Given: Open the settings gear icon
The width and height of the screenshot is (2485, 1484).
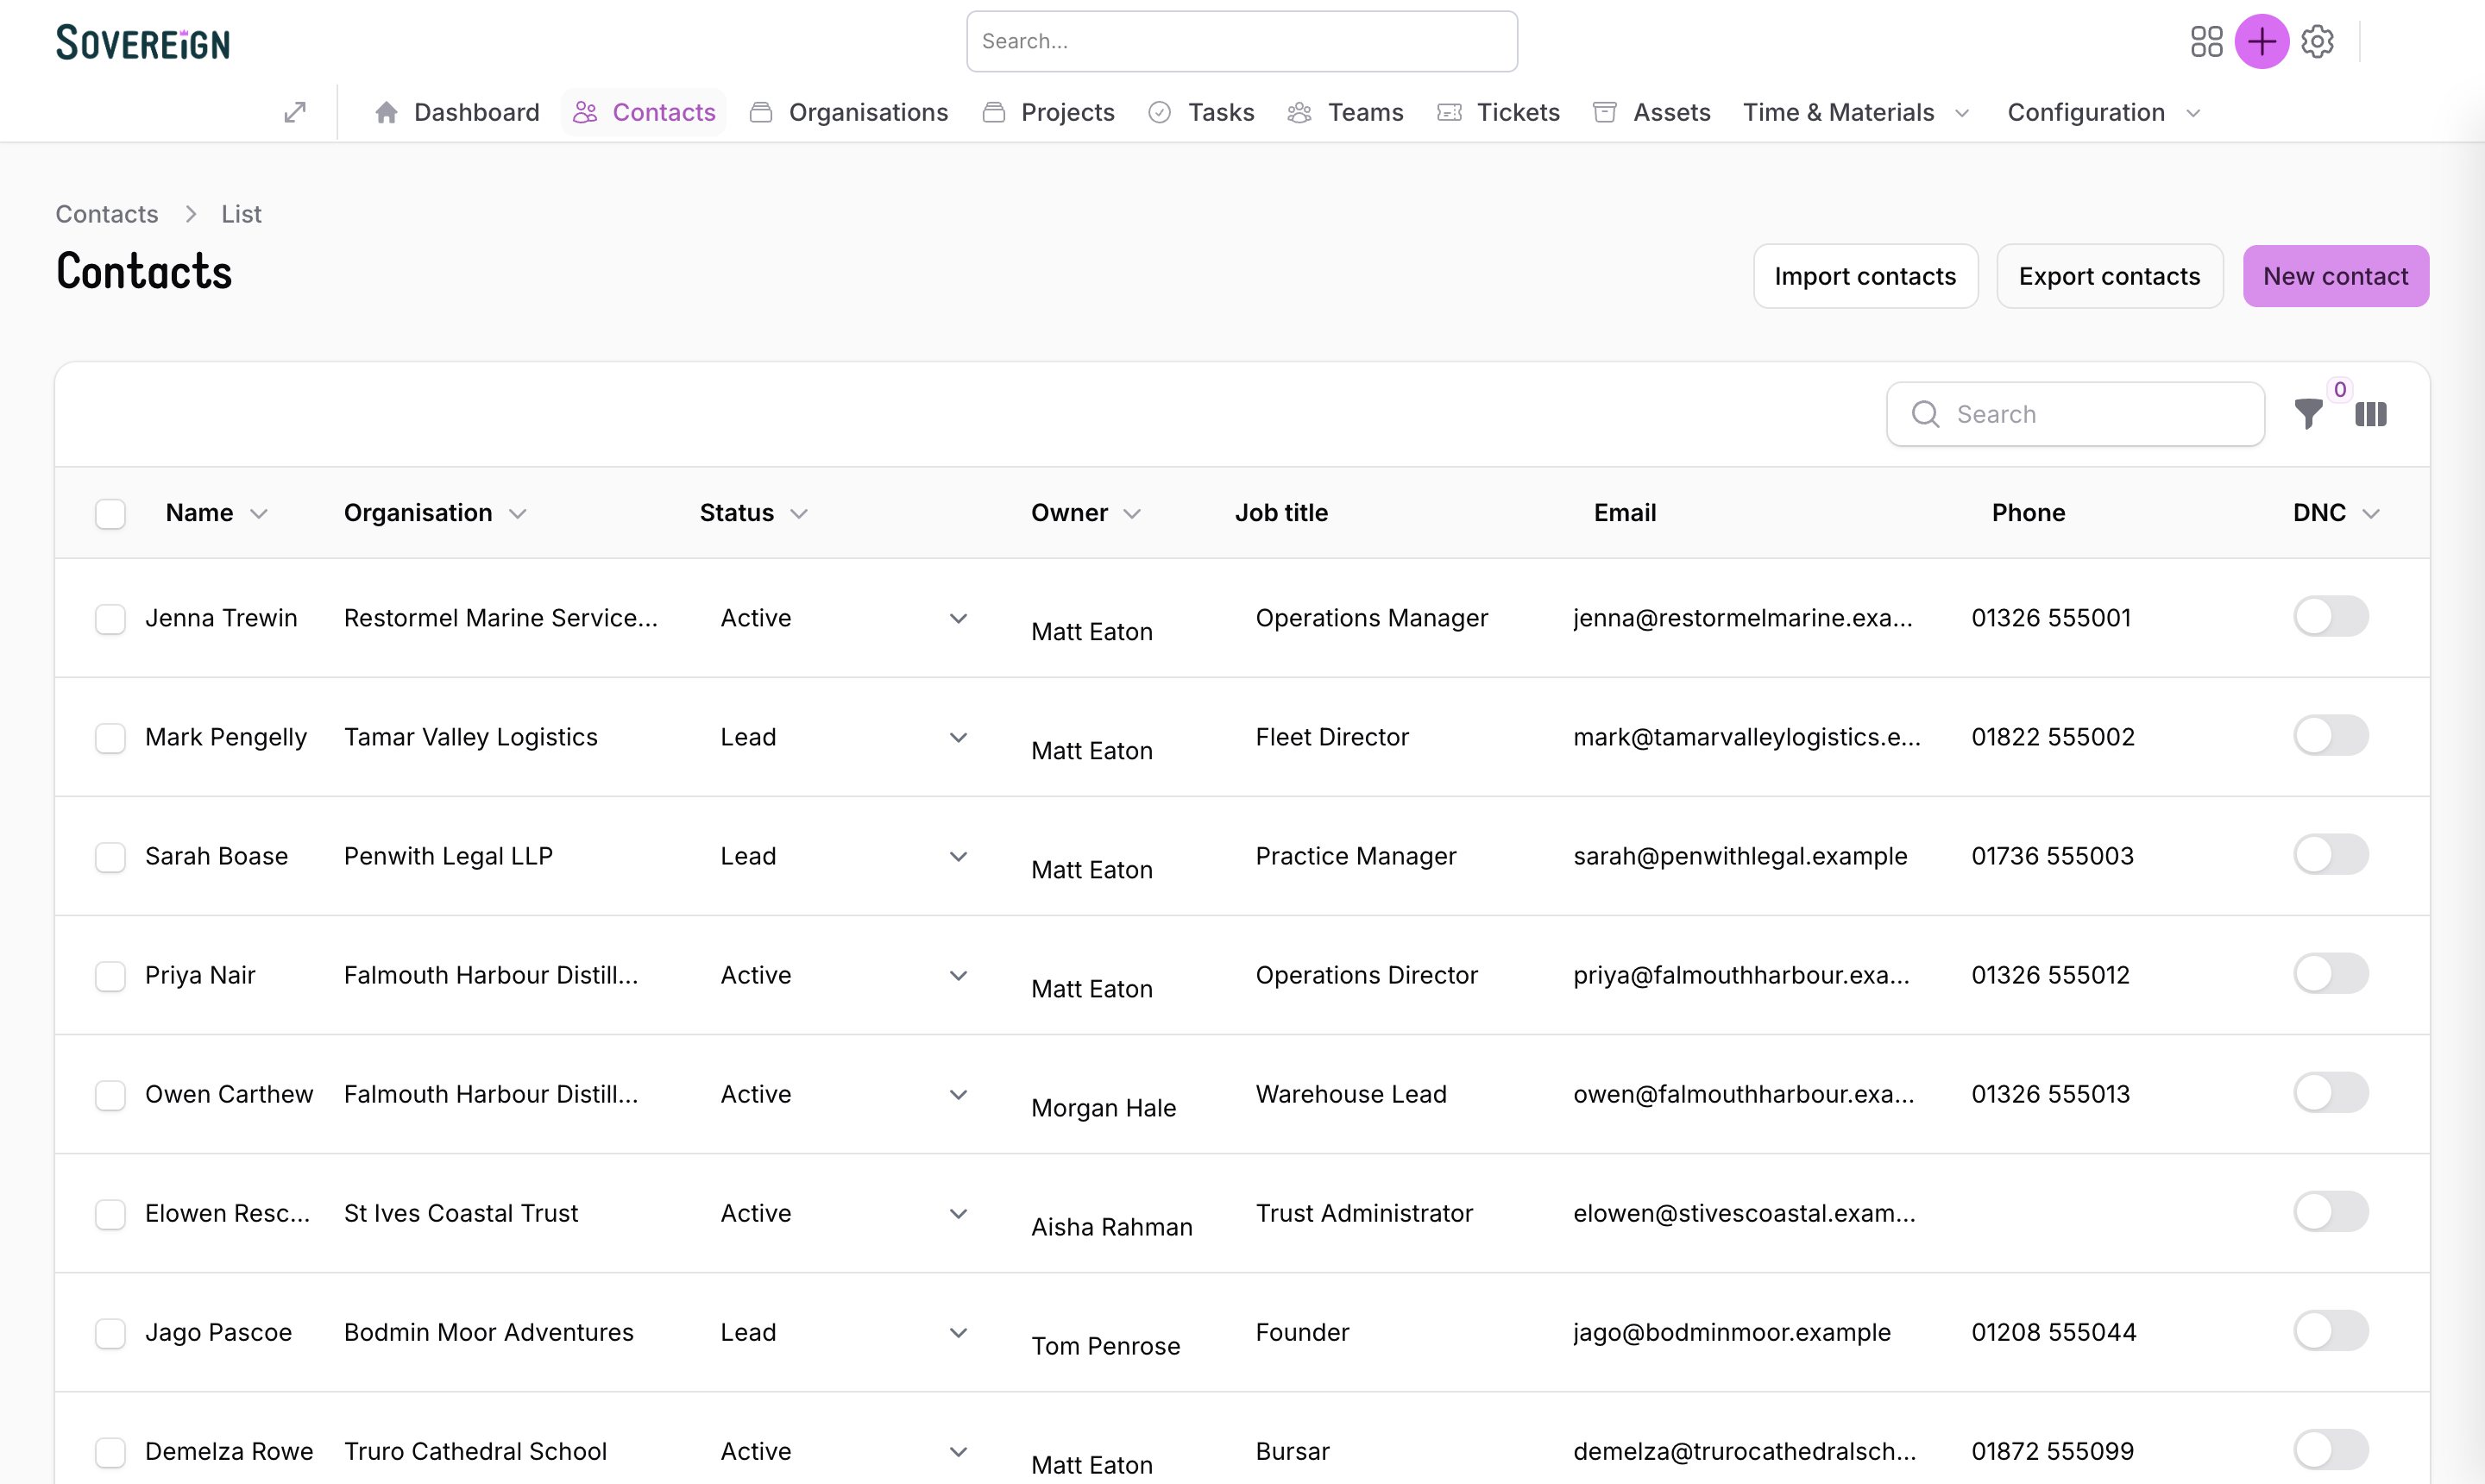Looking at the screenshot, I should pos(2317,41).
